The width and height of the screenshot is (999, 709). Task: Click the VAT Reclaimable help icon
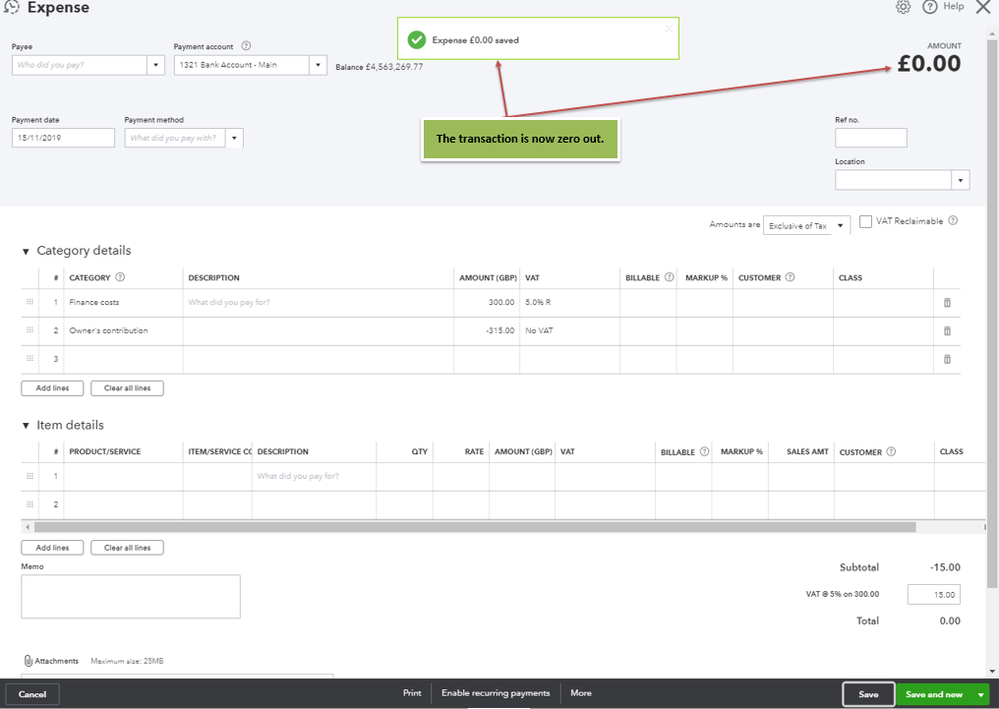click(x=953, y=221)
